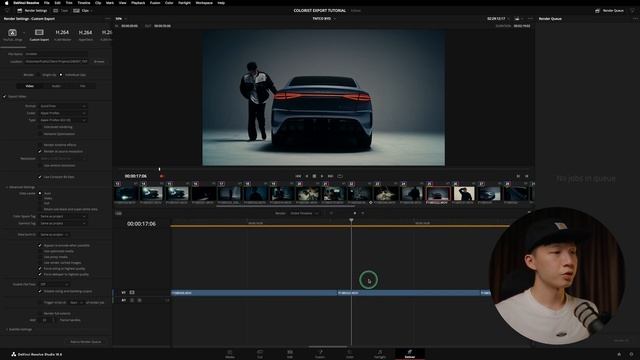Click the Location path field
Screen dimensions: 640x360
pyautogui.click(x=56, y=62)
